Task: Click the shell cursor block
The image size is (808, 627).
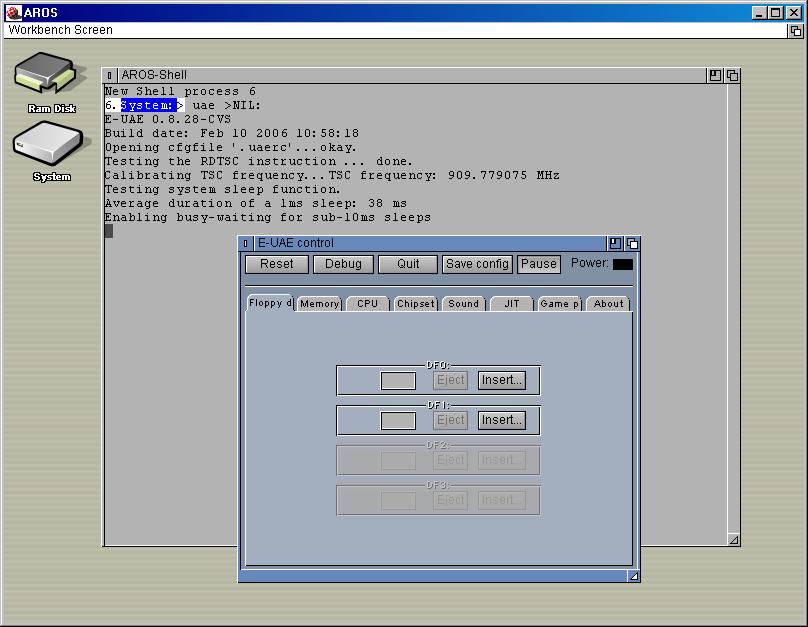Action: [109, 231]
